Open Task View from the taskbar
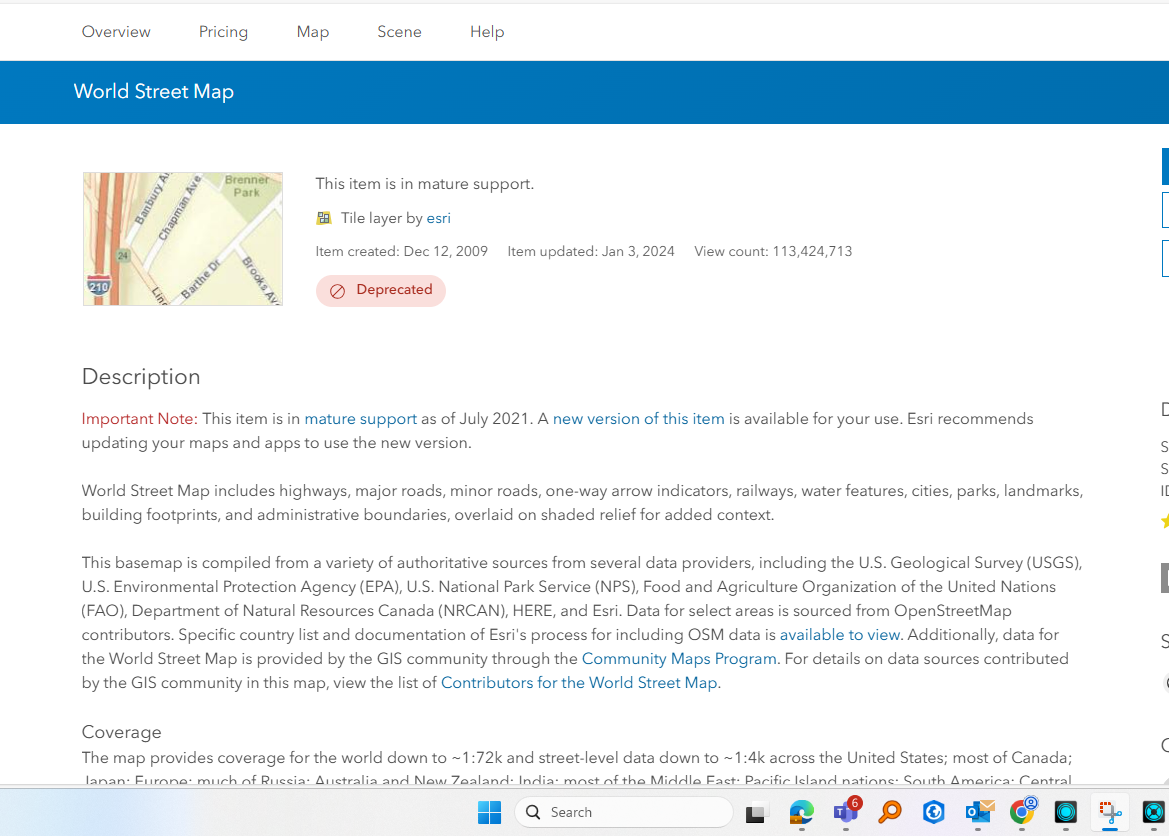This screenshot has width=1169, height=836. 755,812
